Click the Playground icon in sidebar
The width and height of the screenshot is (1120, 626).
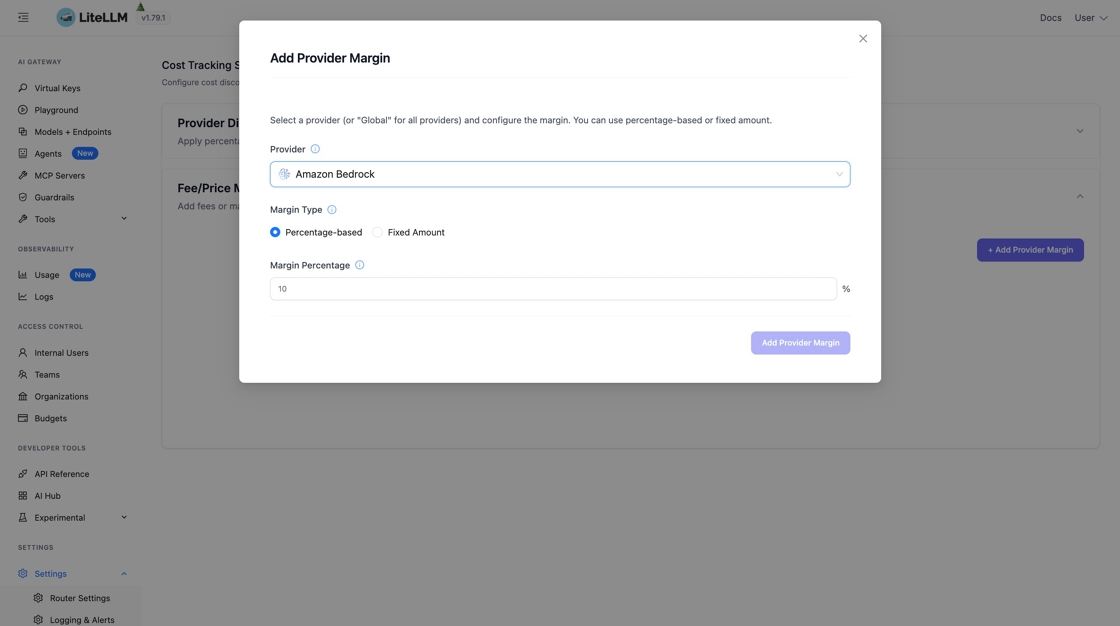point(23,110)
